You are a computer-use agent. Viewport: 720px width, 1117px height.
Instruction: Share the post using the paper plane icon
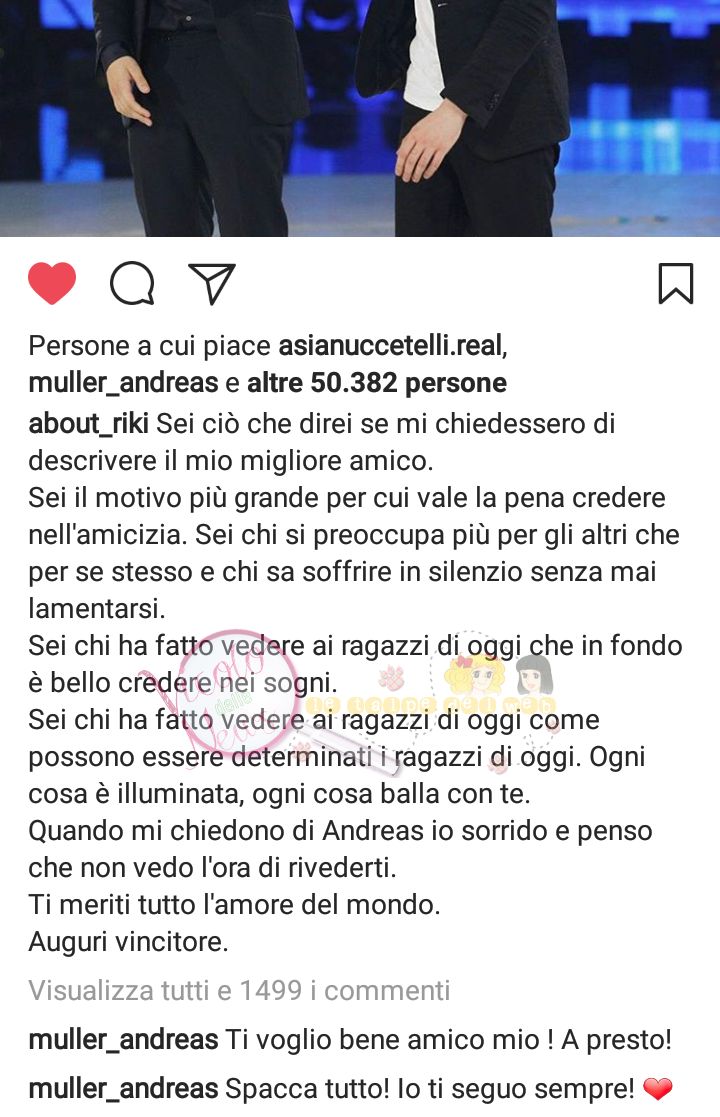point(212,284)
